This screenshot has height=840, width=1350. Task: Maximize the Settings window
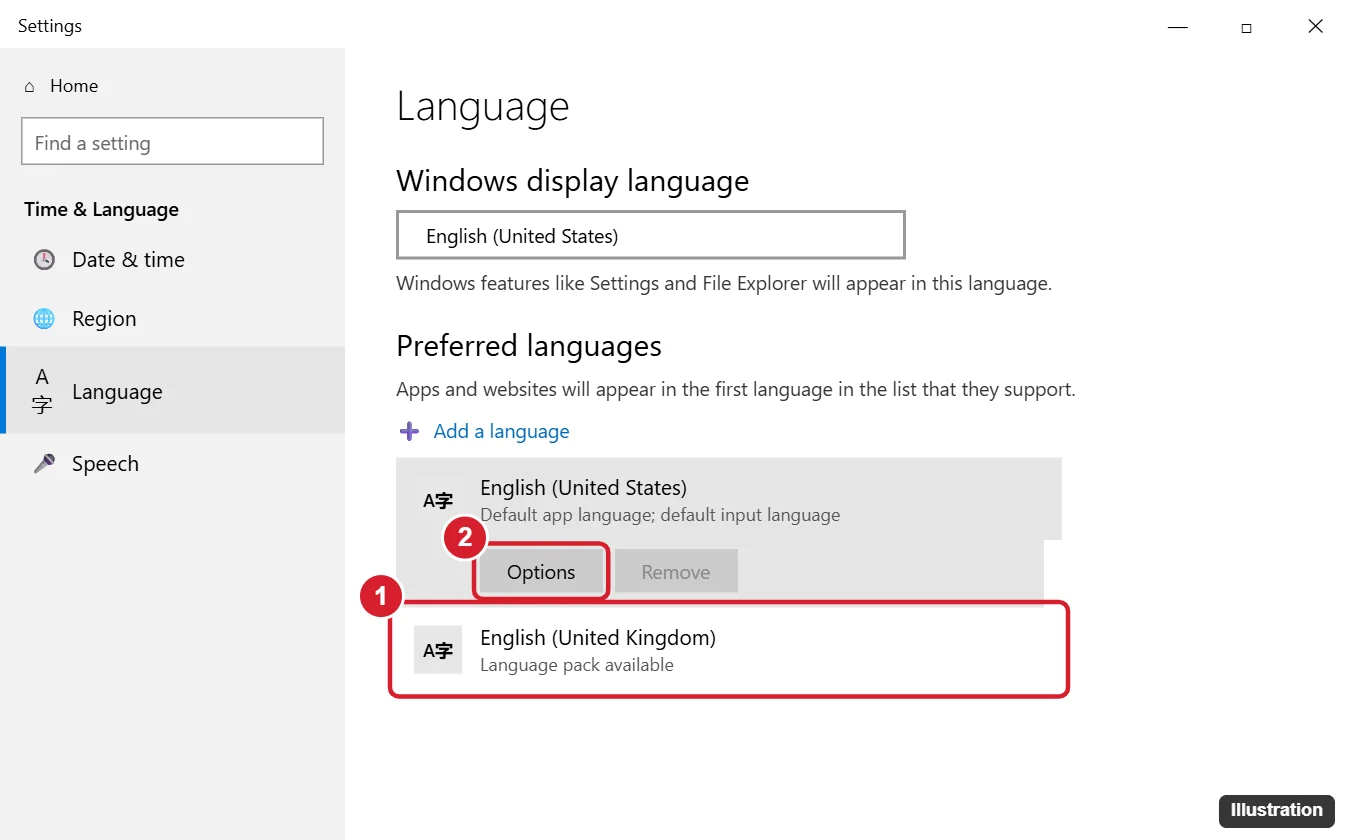[1246, 28]
